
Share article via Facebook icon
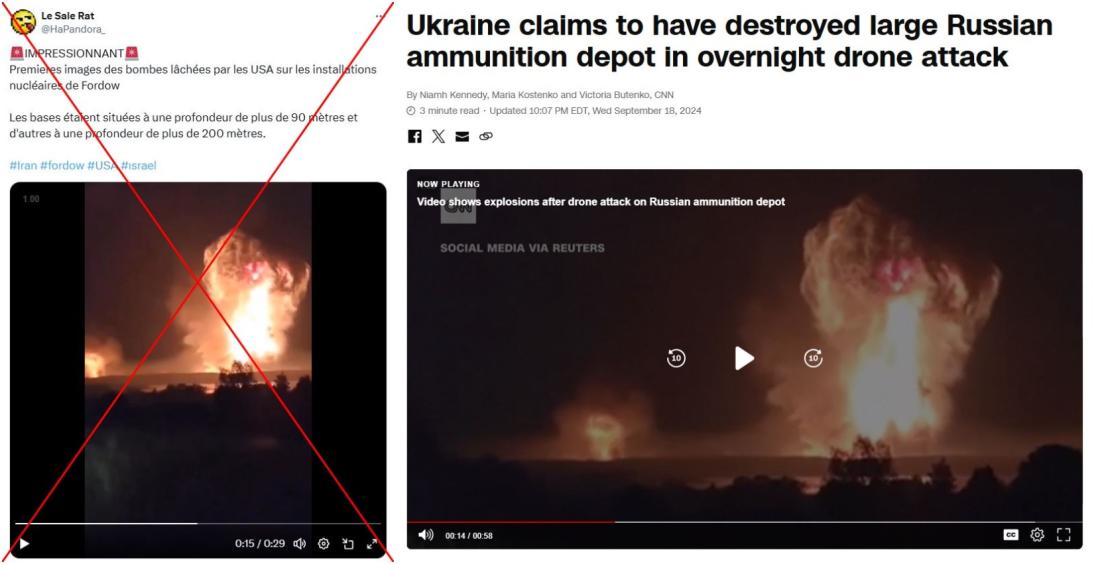[415, 136]
